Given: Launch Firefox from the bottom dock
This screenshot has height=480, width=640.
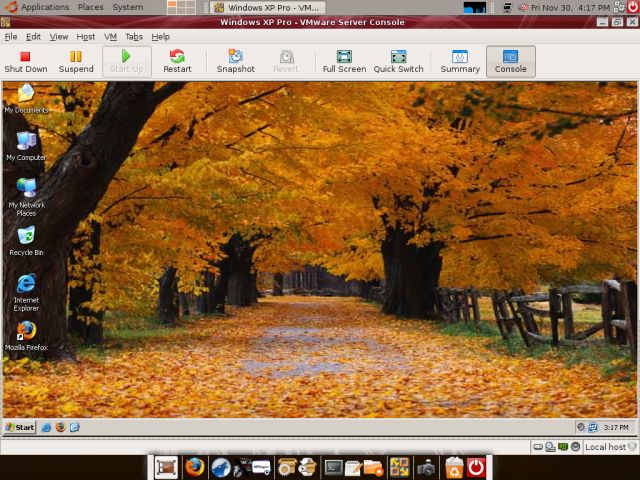Looking at the screenshot, I should pyautogui.click(x=194, y=467).
